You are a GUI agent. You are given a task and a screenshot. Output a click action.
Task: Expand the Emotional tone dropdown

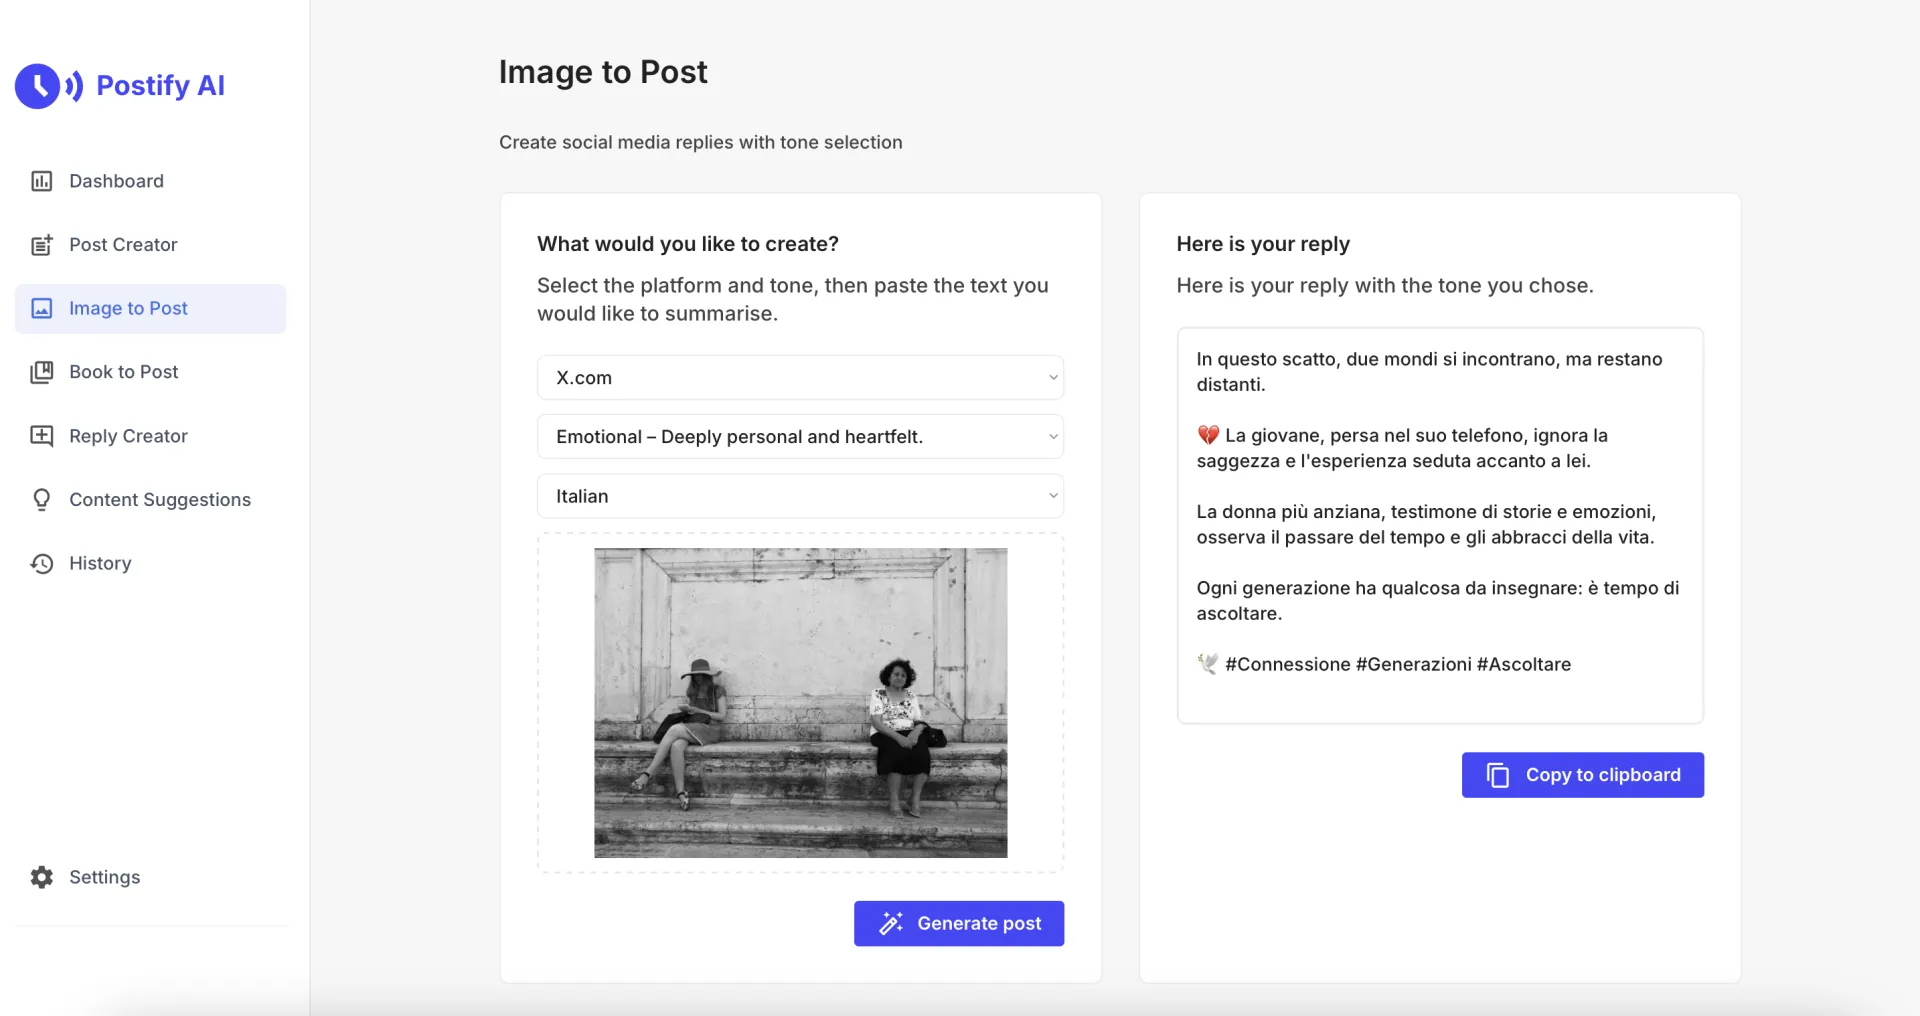click(x=800, y=437)
